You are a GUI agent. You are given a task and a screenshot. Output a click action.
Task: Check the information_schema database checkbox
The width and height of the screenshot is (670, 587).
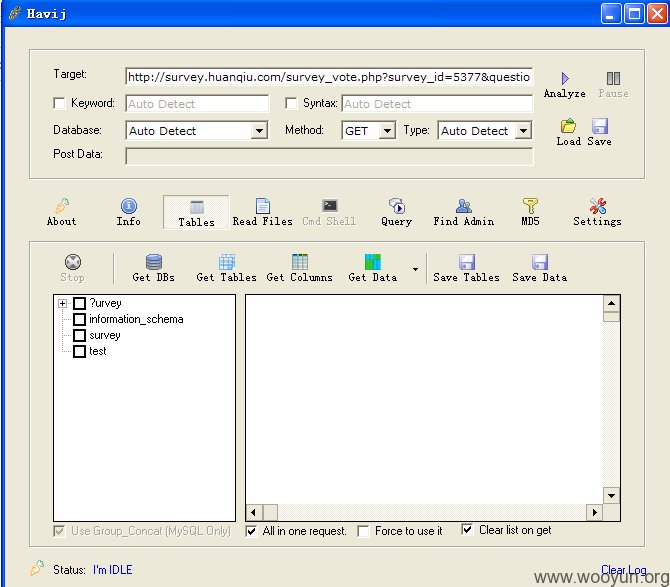click(79, 319)
